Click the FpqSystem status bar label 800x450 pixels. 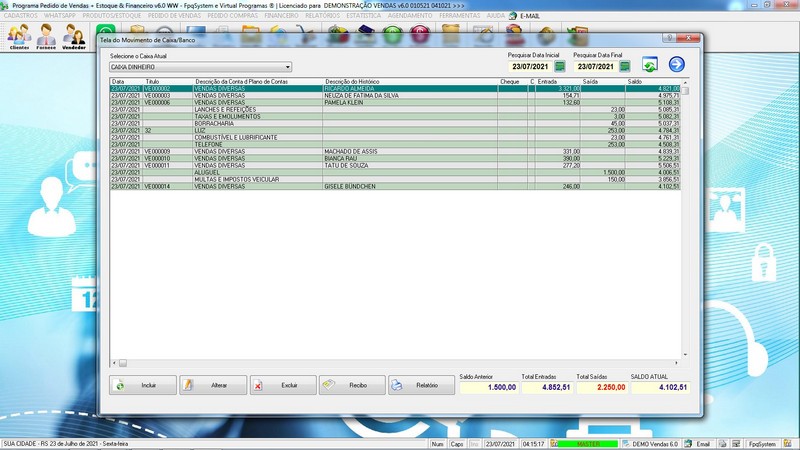click(762, 444)
